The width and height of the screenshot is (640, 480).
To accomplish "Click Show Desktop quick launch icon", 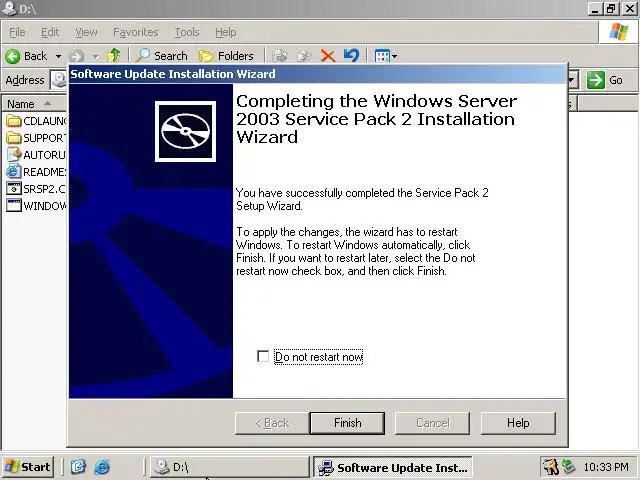I will click(78, 467).
